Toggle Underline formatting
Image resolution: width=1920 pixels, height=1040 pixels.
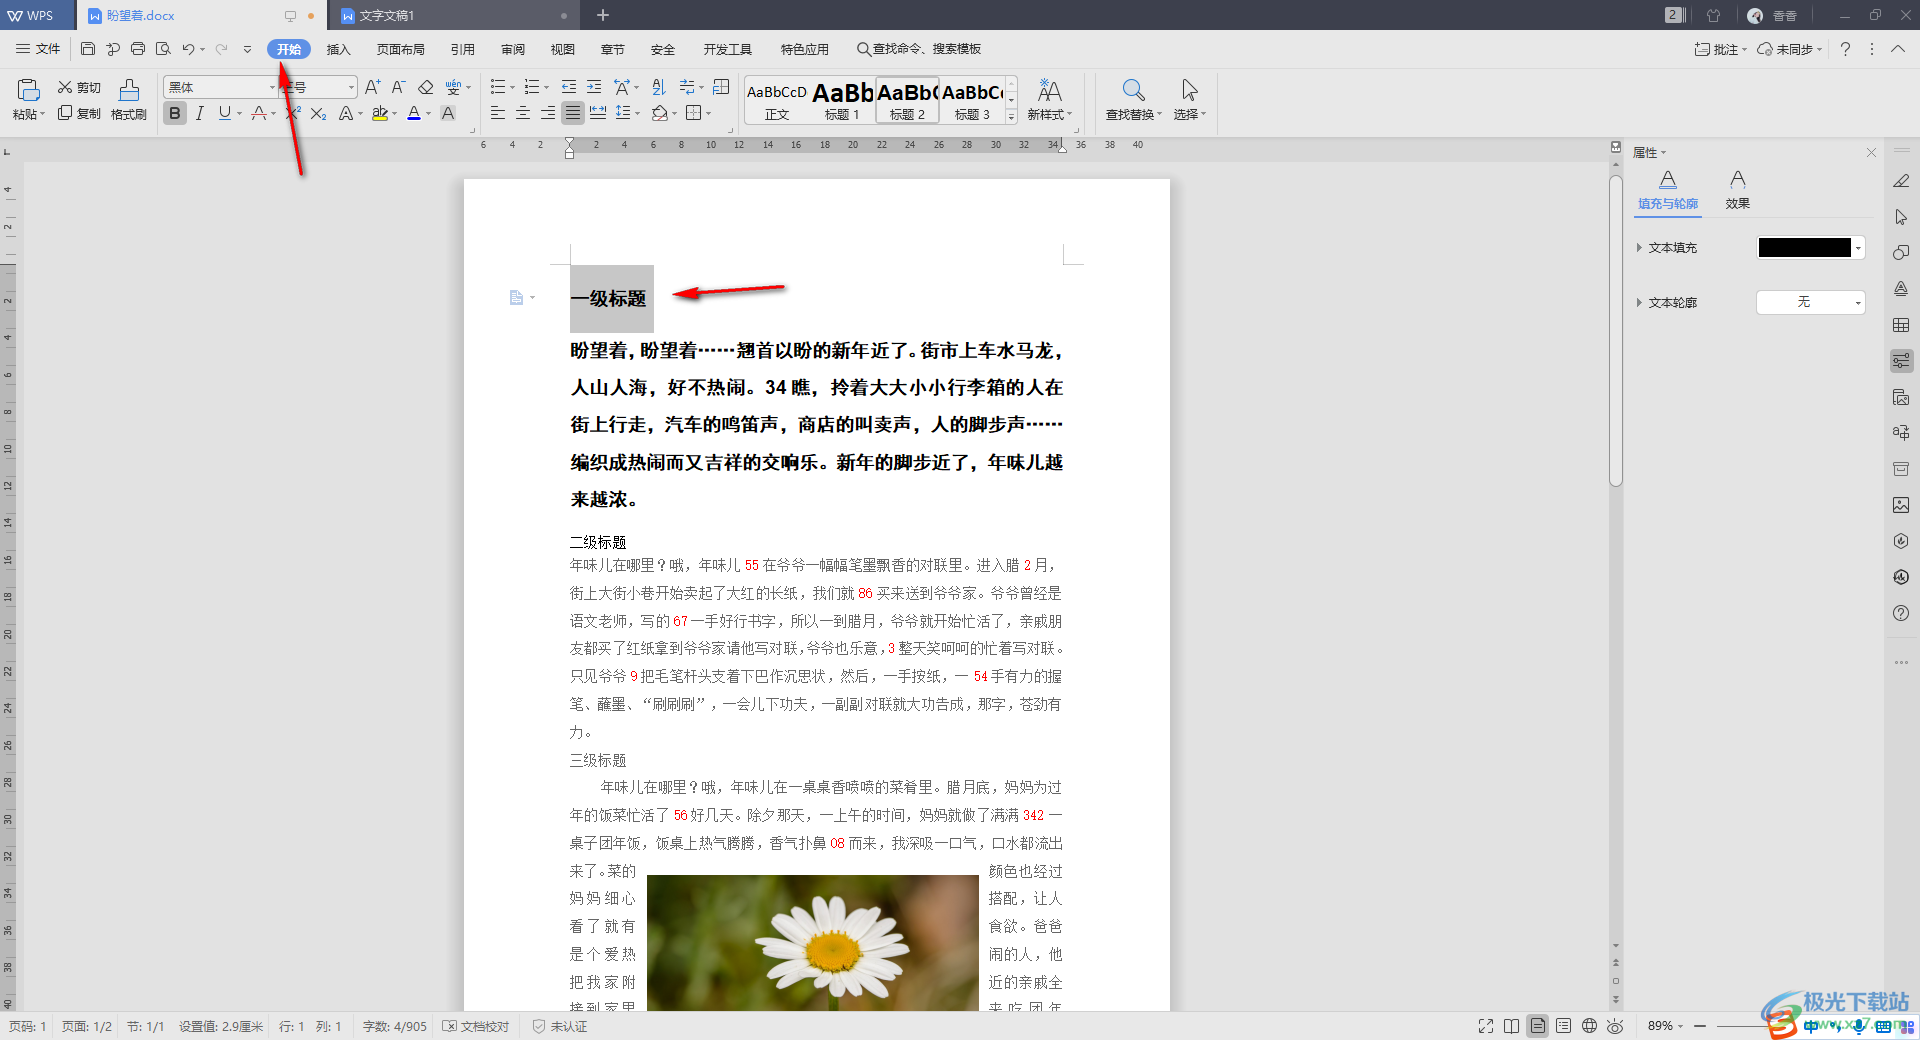(225, 114)
